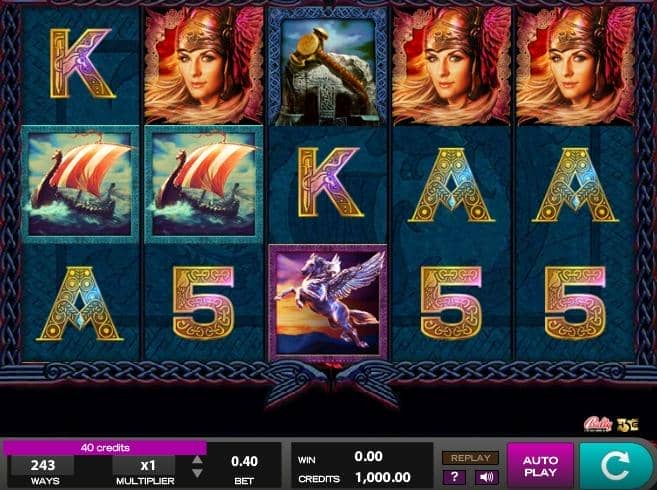The width and height of the screenshot is (657, 490).
Task: Click the AUTO PLAY button
Action: click(x=540, y=466)
